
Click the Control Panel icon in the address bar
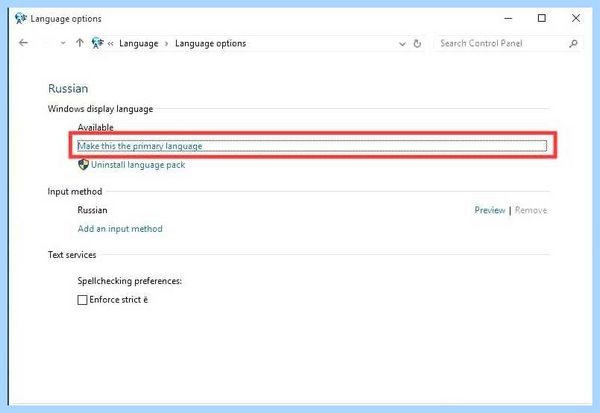point(98,43)
